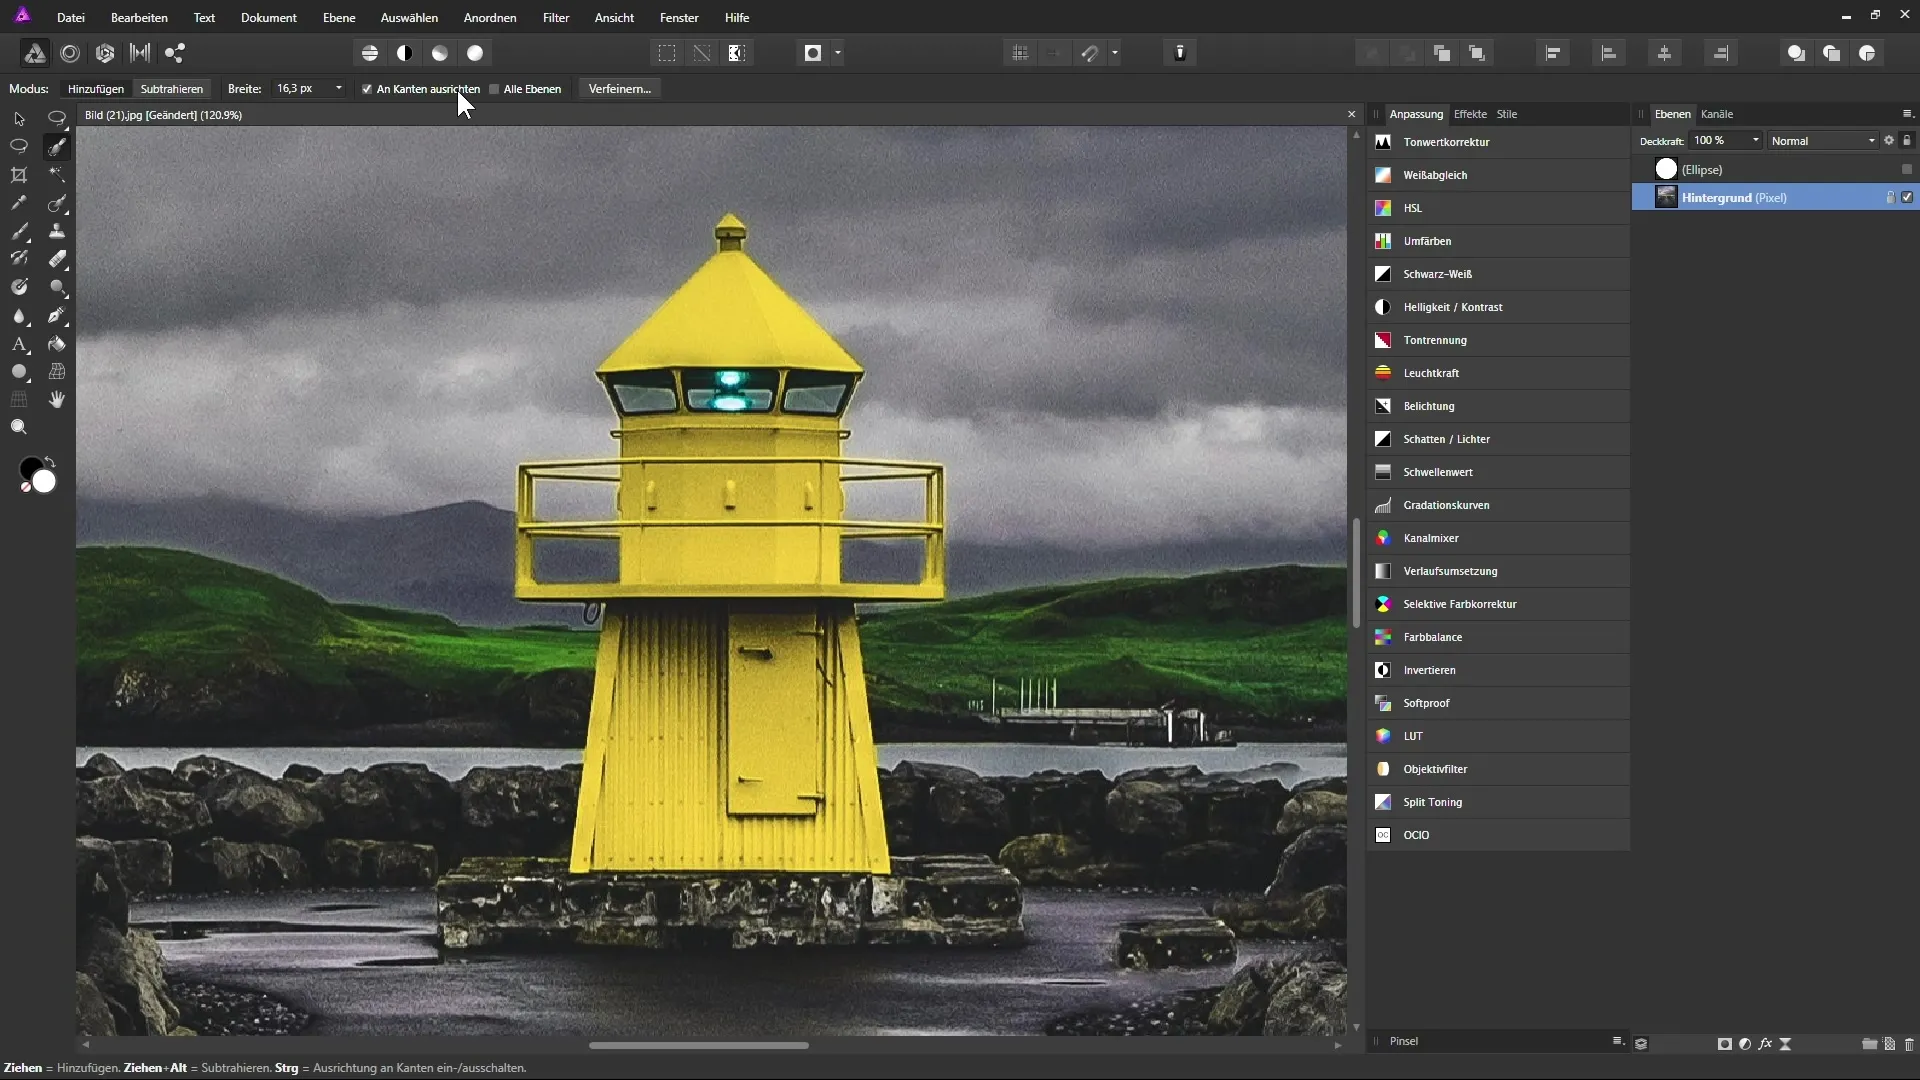Select the Move tool arrow
This screenshot has height=1080, width=1920.
coord(19,119)
